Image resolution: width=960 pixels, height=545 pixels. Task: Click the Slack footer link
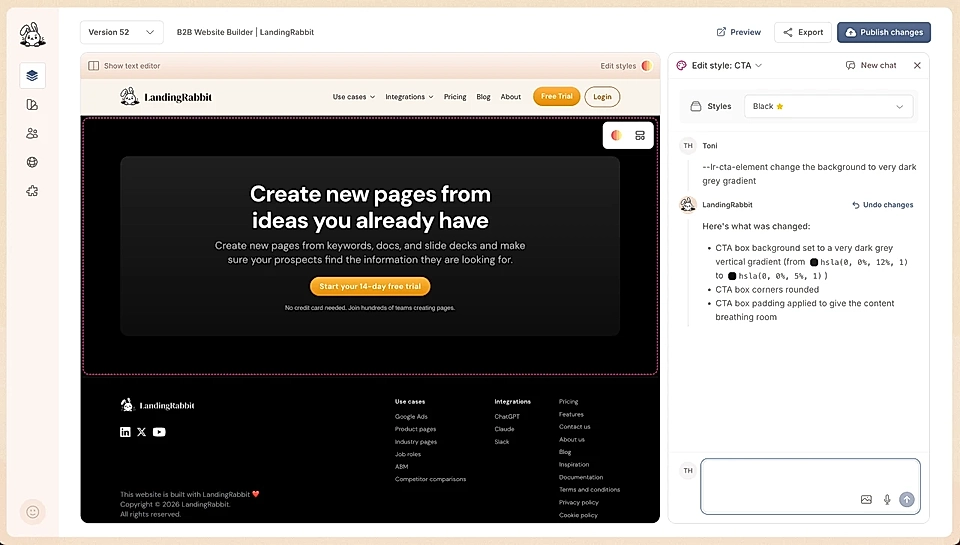501,442
